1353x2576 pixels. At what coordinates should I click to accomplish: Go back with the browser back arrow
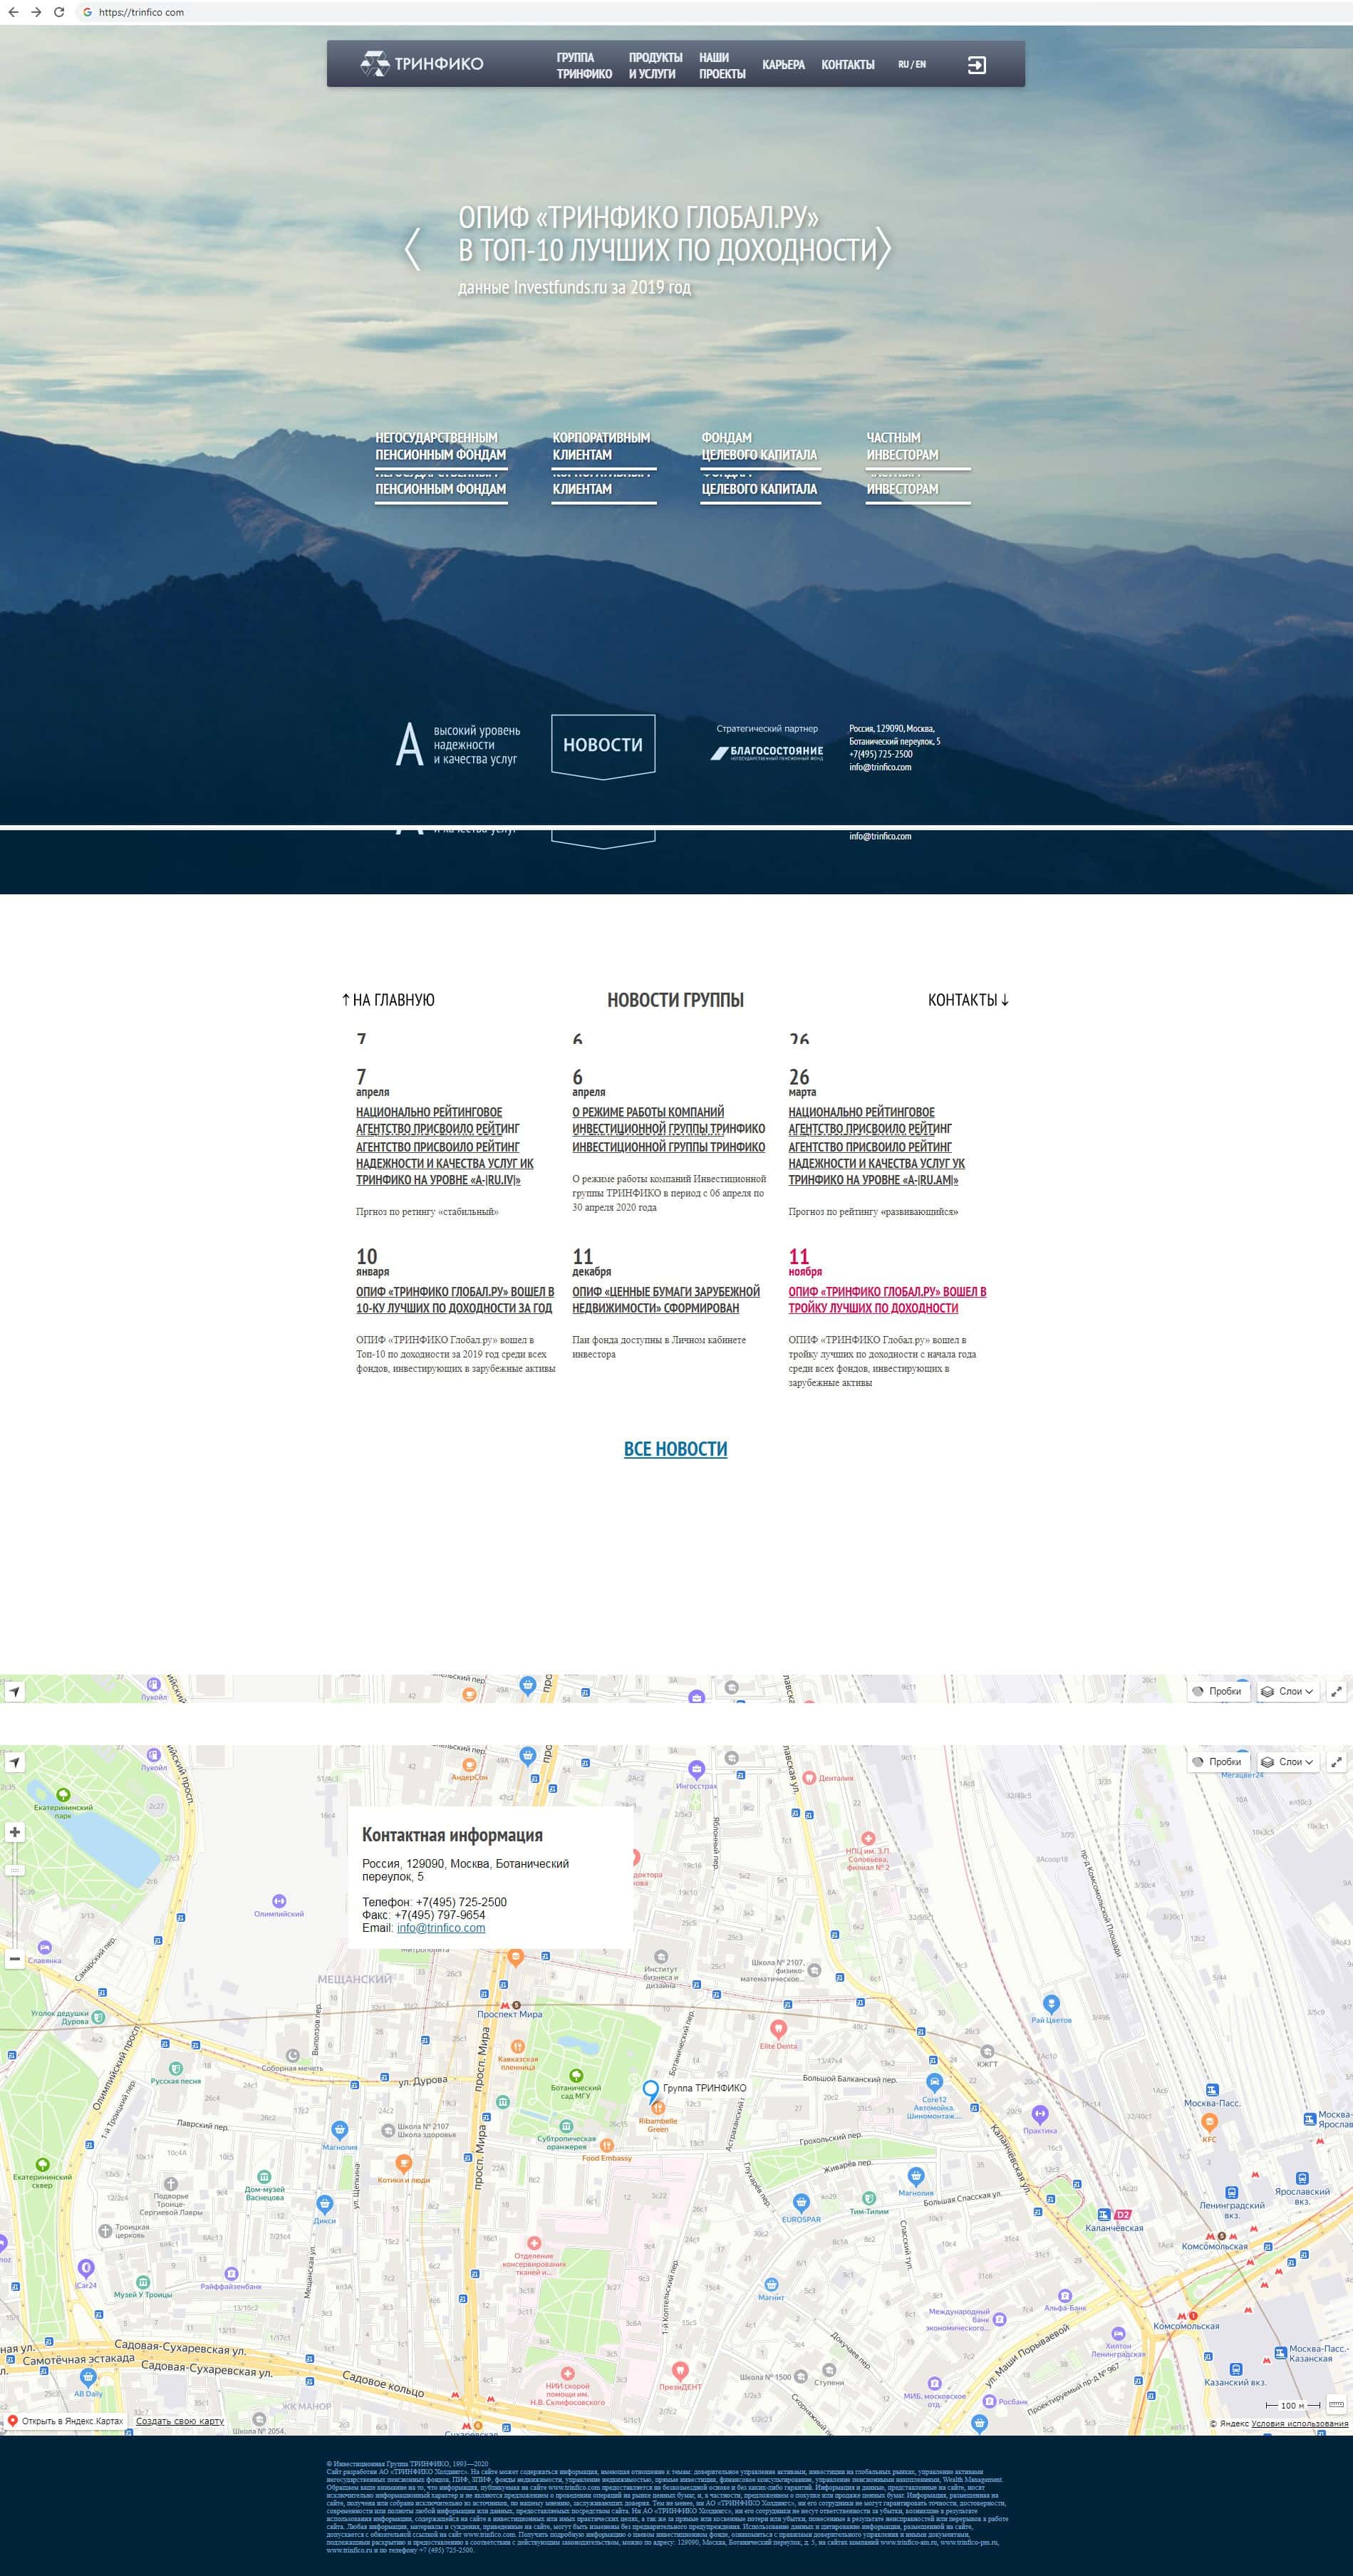(x=12, y=12)
